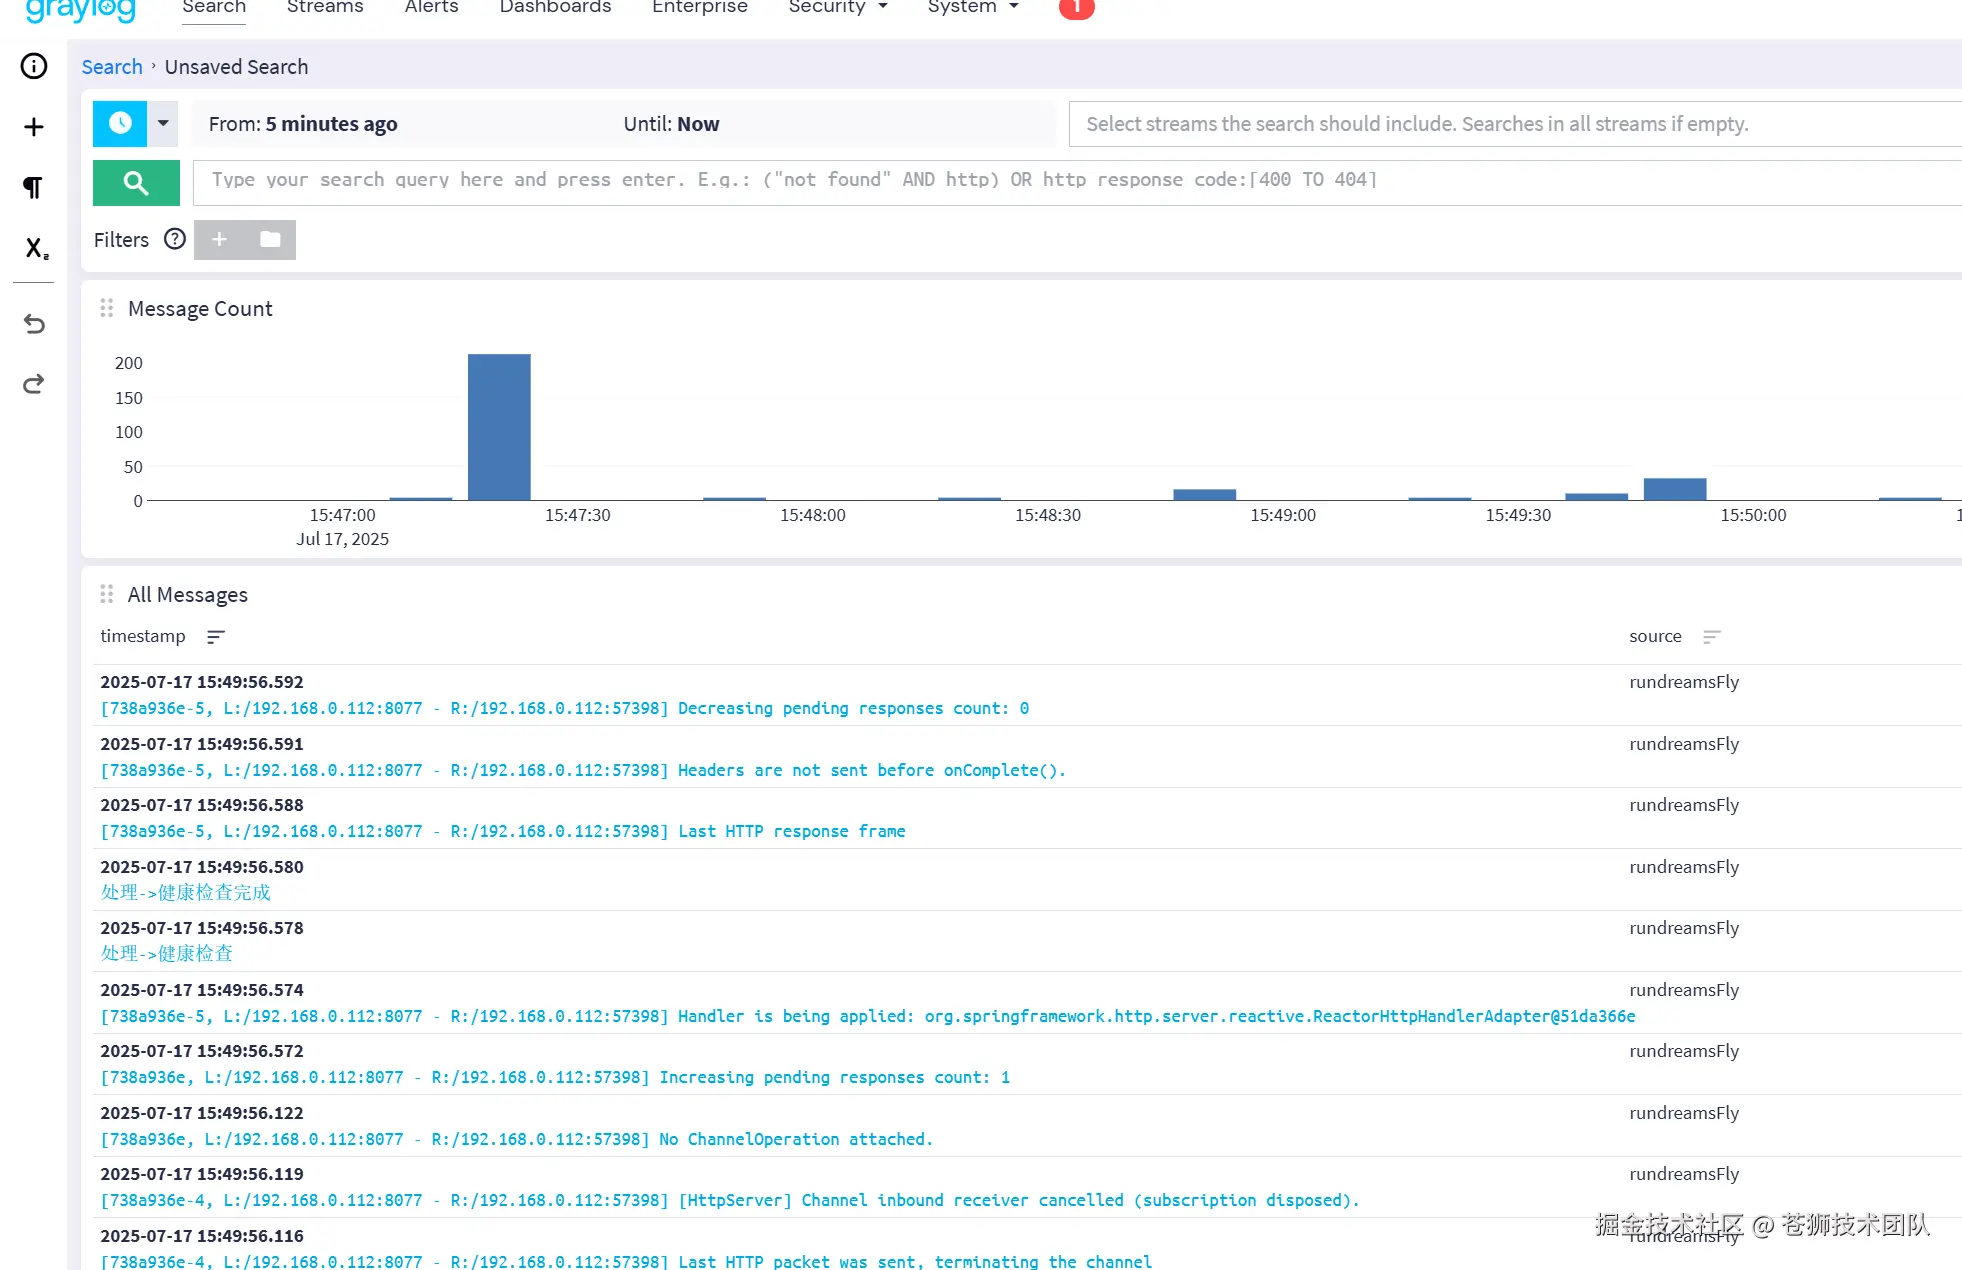Click the clock time range button

120,124
